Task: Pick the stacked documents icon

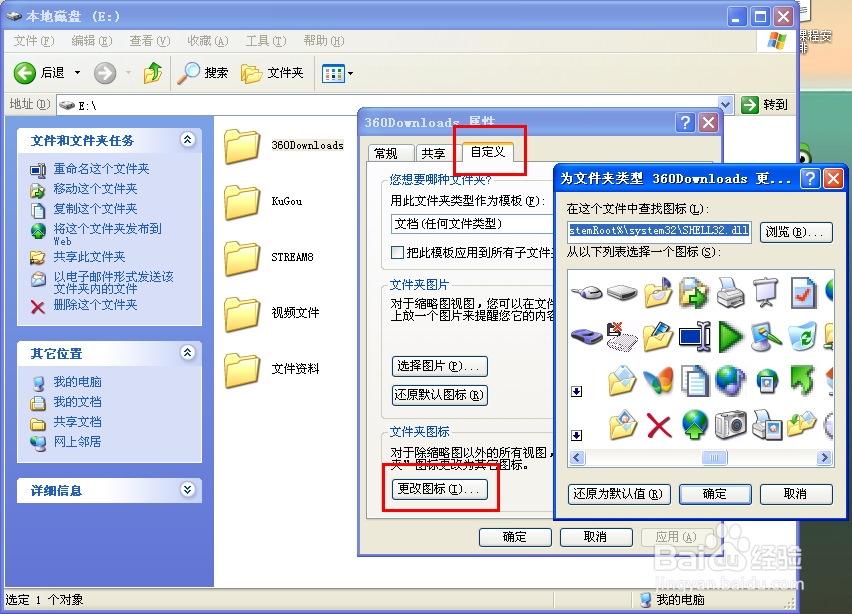Action: (x=694, y=380)
